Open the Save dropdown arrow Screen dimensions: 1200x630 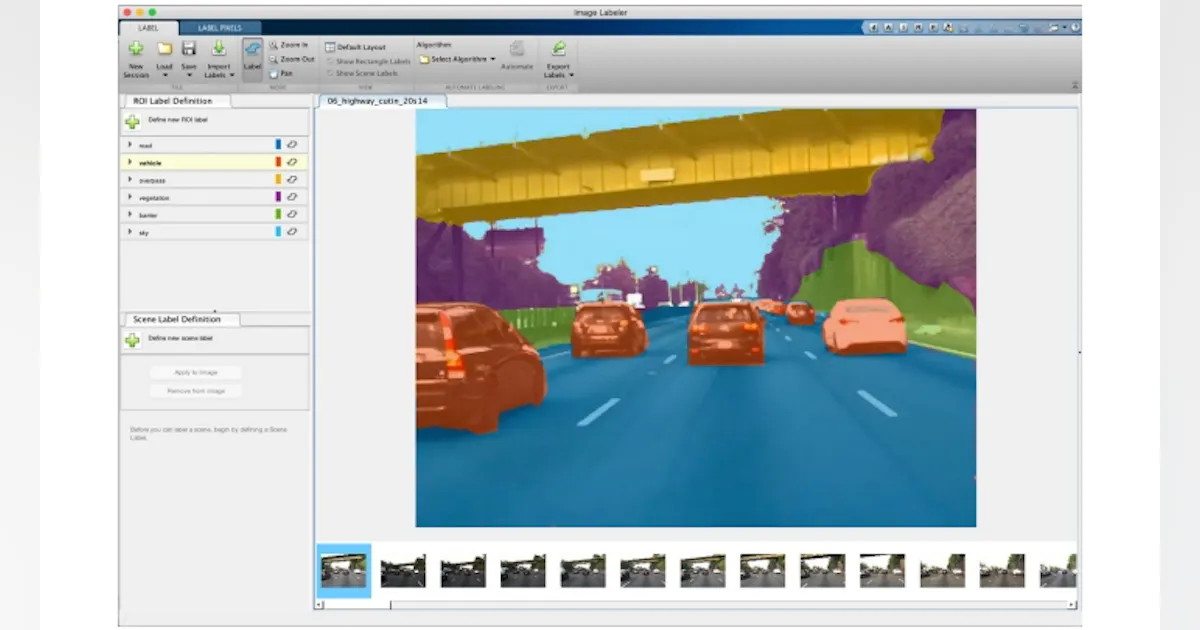pos(189,75)
